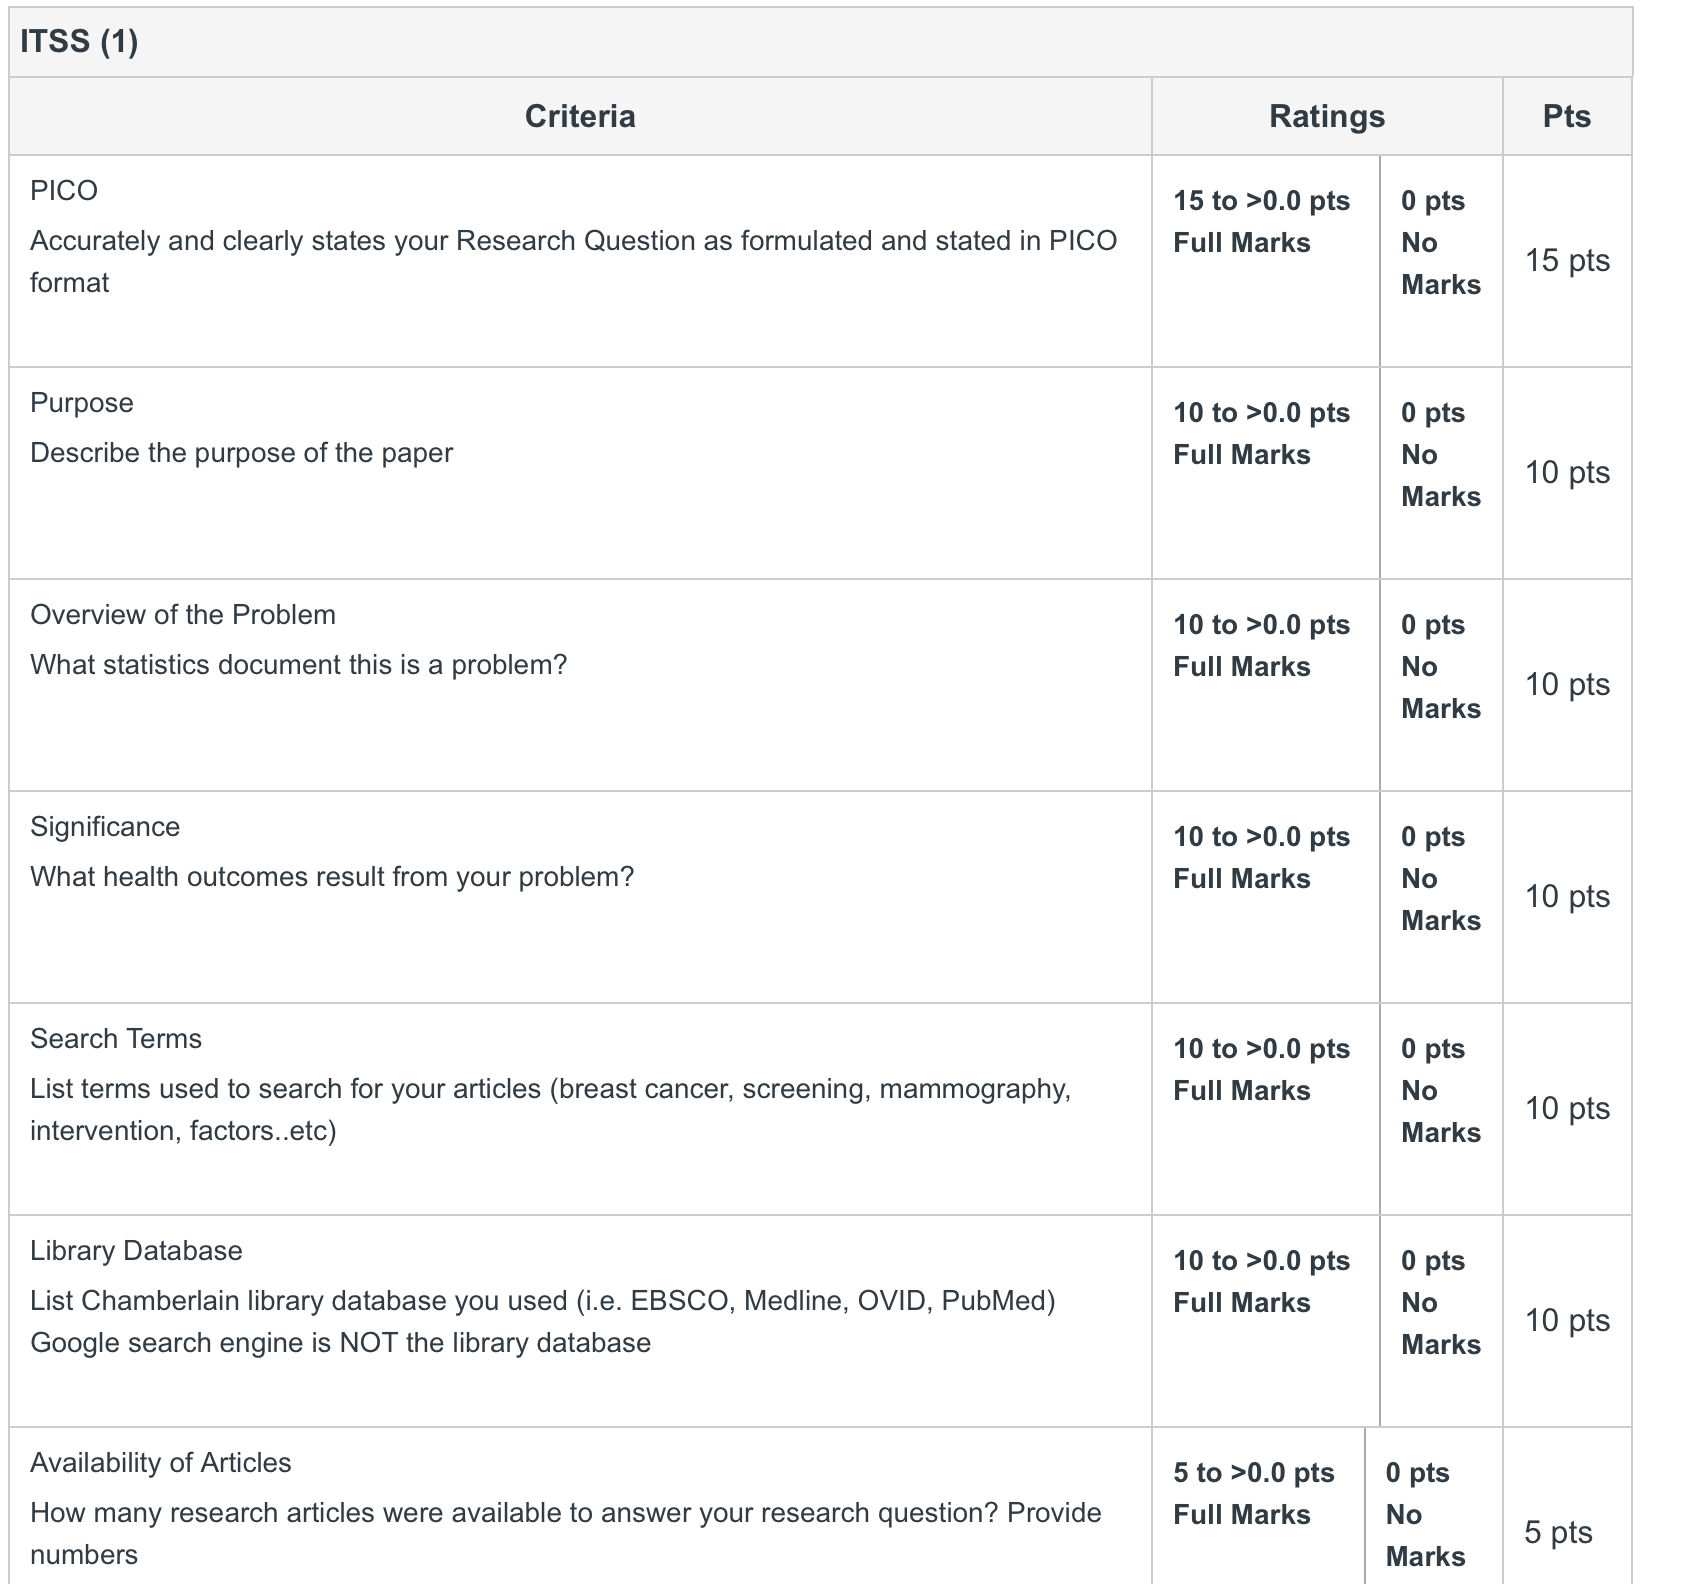Click the Library Database criterion description
Viewport: 1698px width, 1584px height.
pyautogui.click(x=543, y=1322)
